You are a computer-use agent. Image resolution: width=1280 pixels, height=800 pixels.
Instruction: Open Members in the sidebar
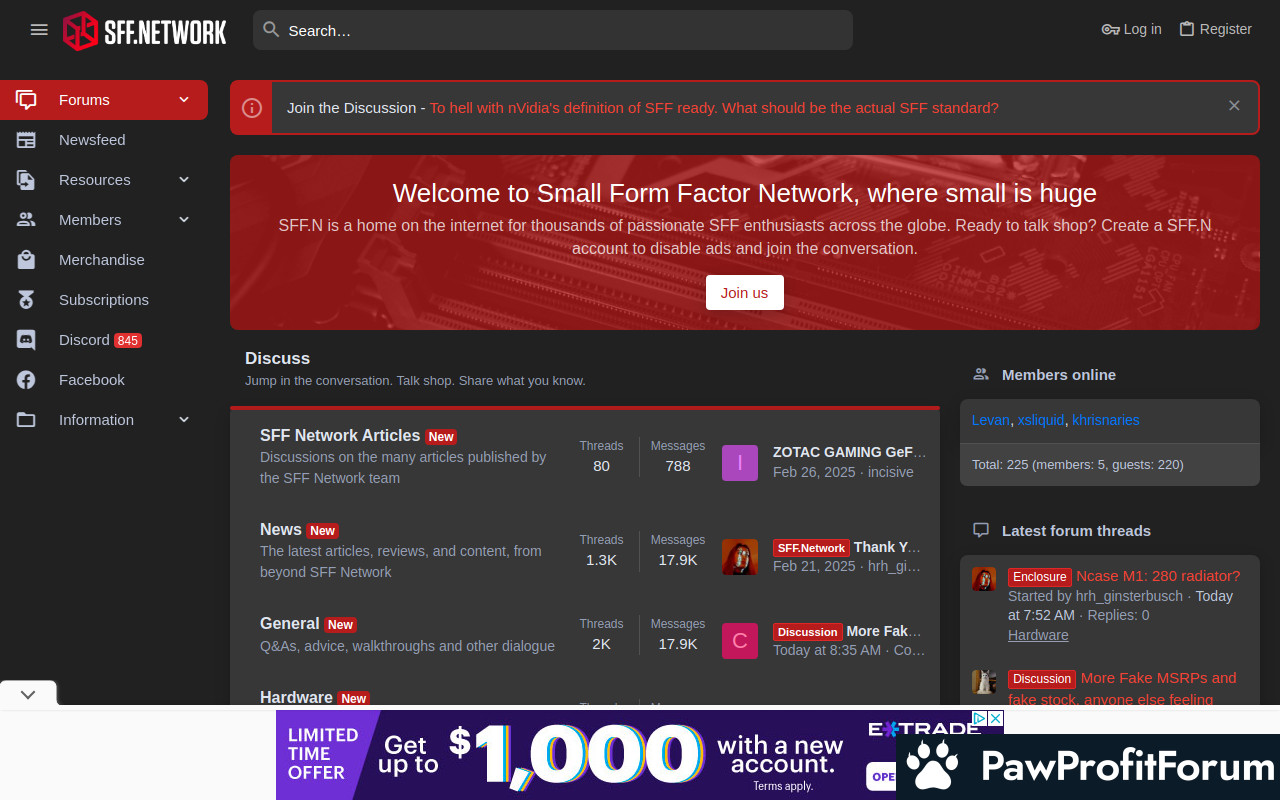tap(90, 220)
